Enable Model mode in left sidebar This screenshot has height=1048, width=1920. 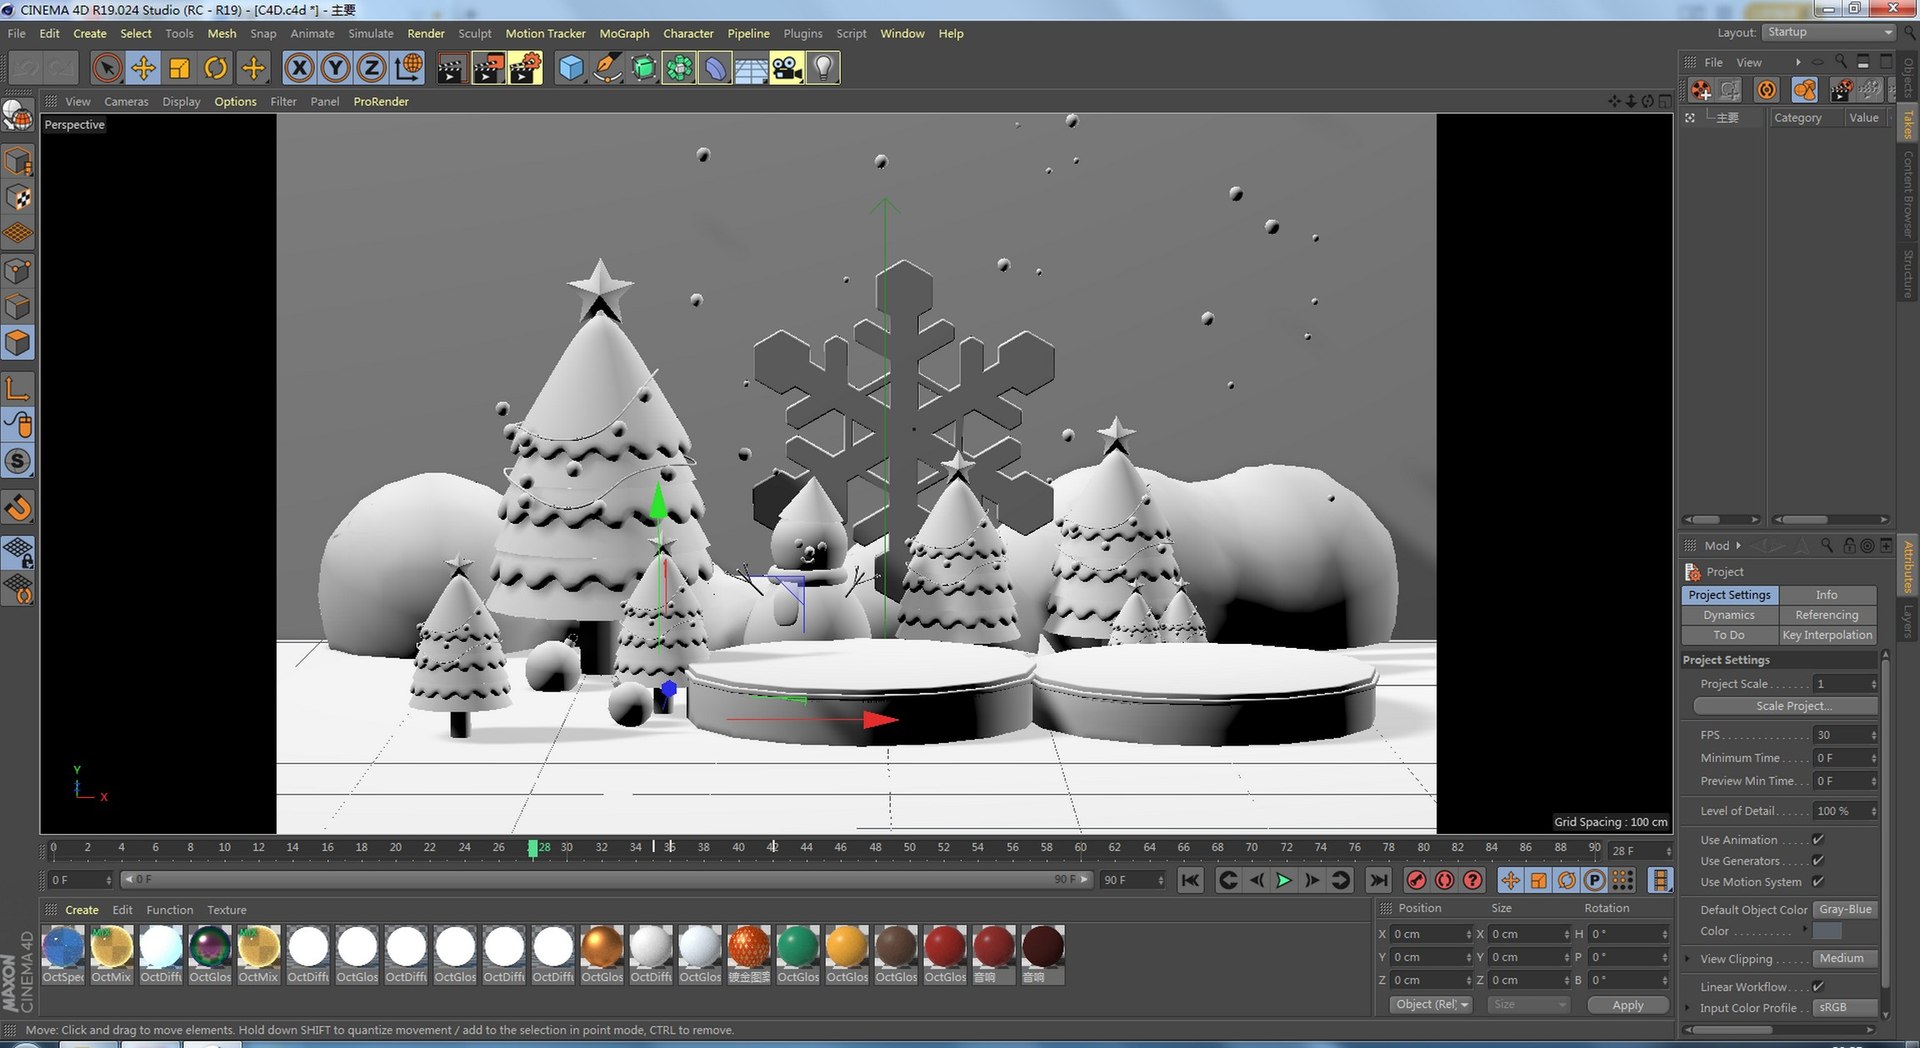click(18, 161)
